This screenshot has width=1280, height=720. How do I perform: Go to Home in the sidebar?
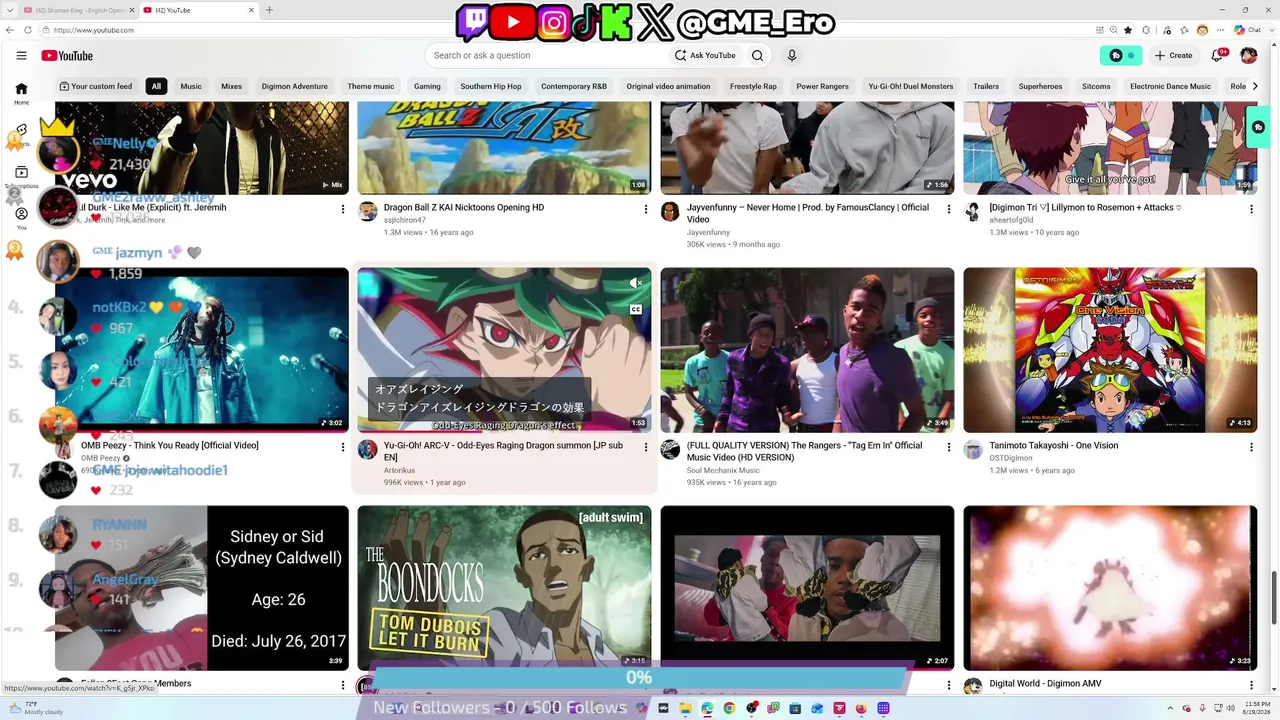pyautogui.click(x=21, y=93)
